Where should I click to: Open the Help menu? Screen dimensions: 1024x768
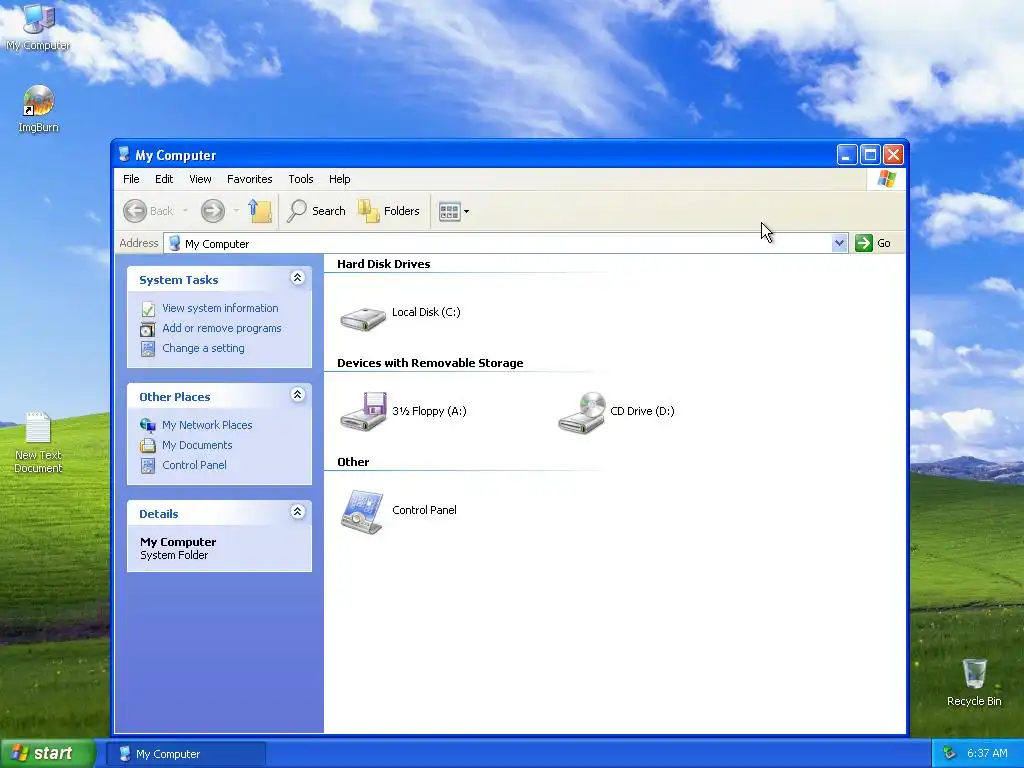(x=339, y=179)
